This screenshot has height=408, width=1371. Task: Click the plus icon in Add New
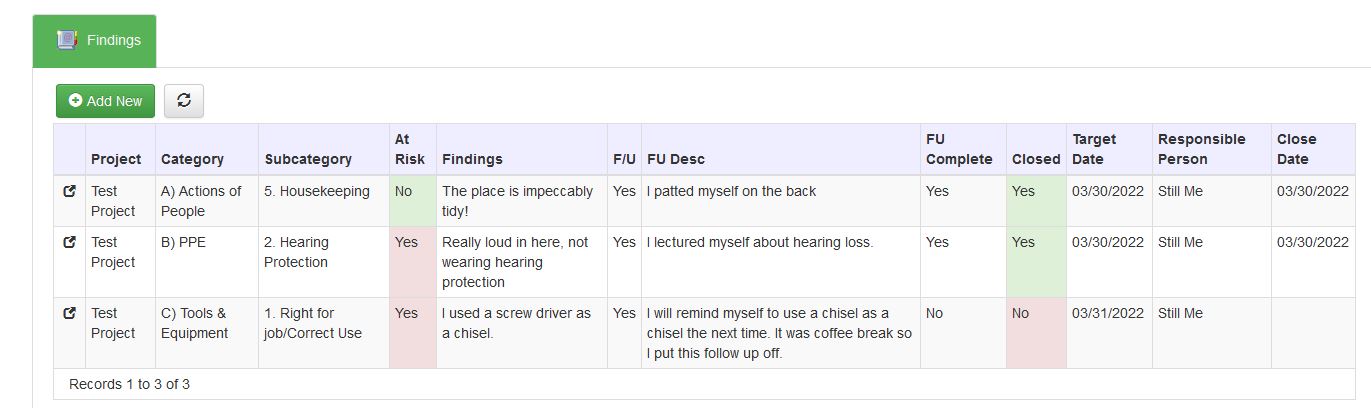click(75, 101)
